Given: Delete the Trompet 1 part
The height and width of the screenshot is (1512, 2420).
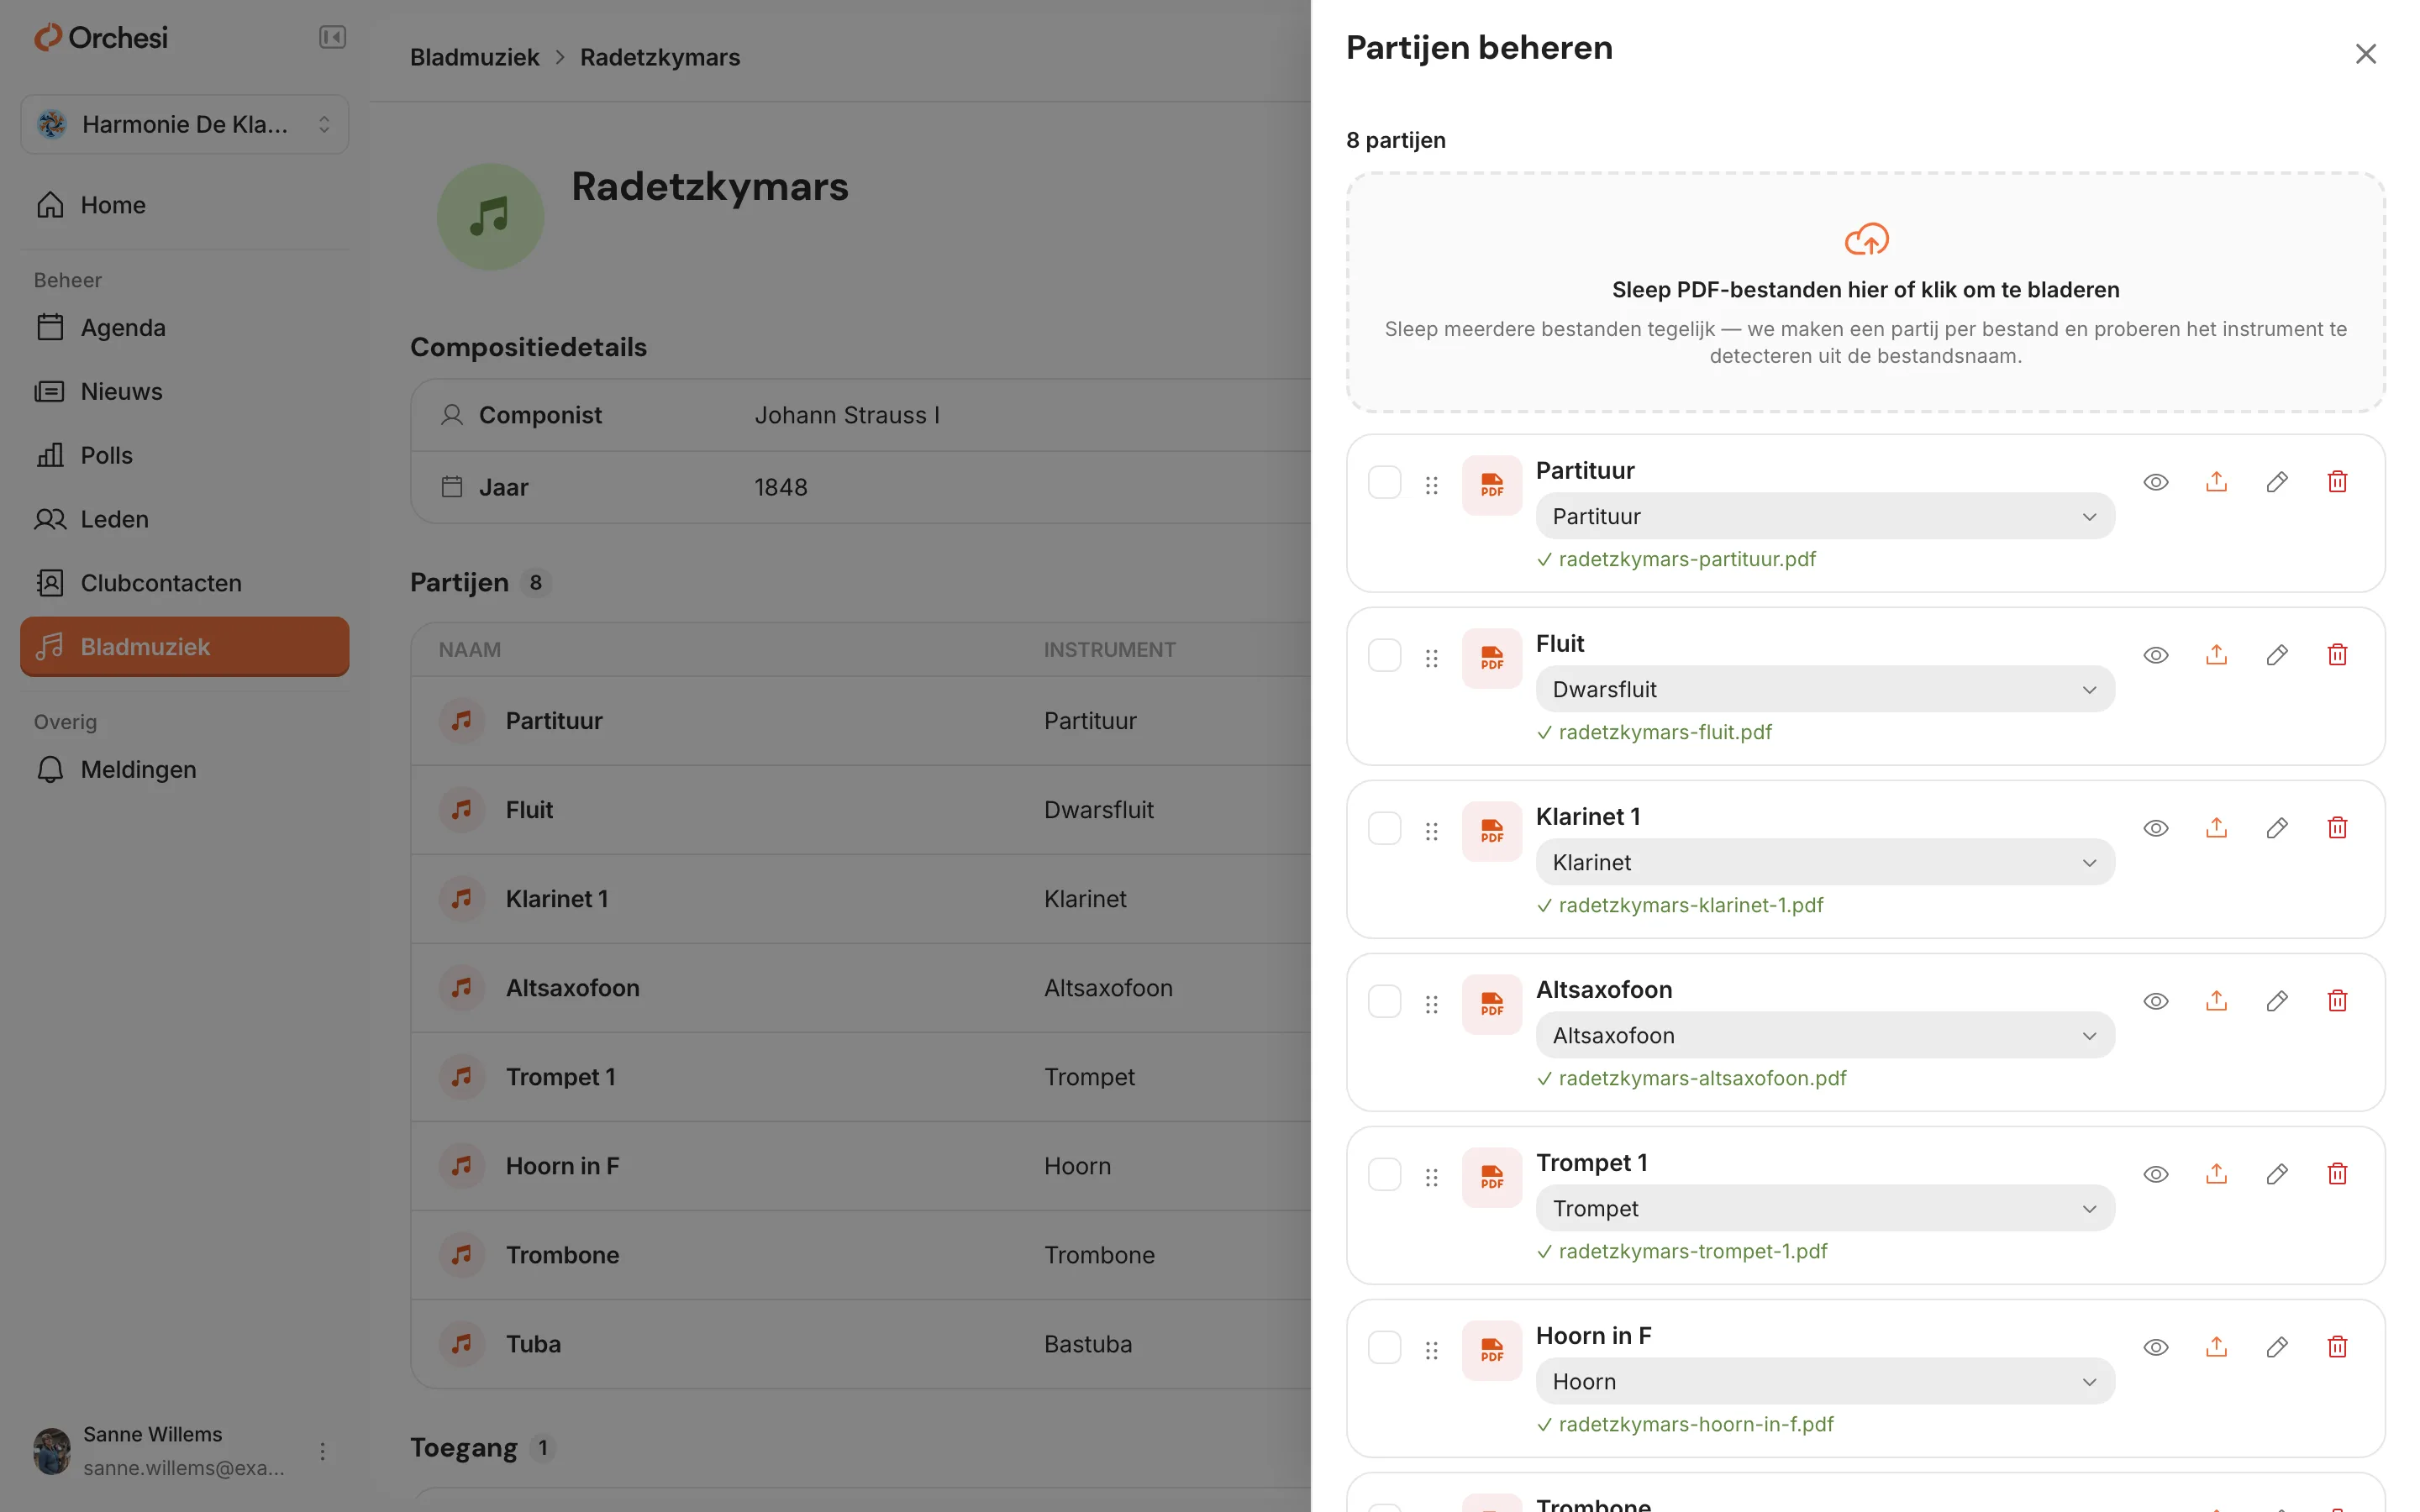Looking at the screenshot, I should (x=2337, y=1174).
